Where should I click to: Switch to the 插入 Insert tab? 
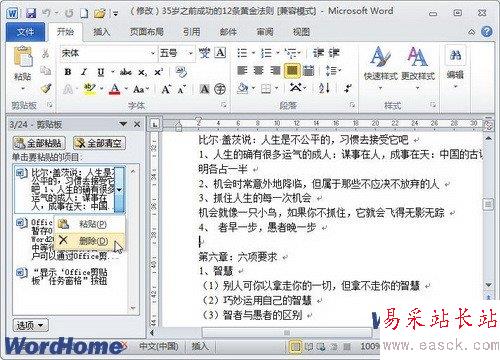click(102, 32)
